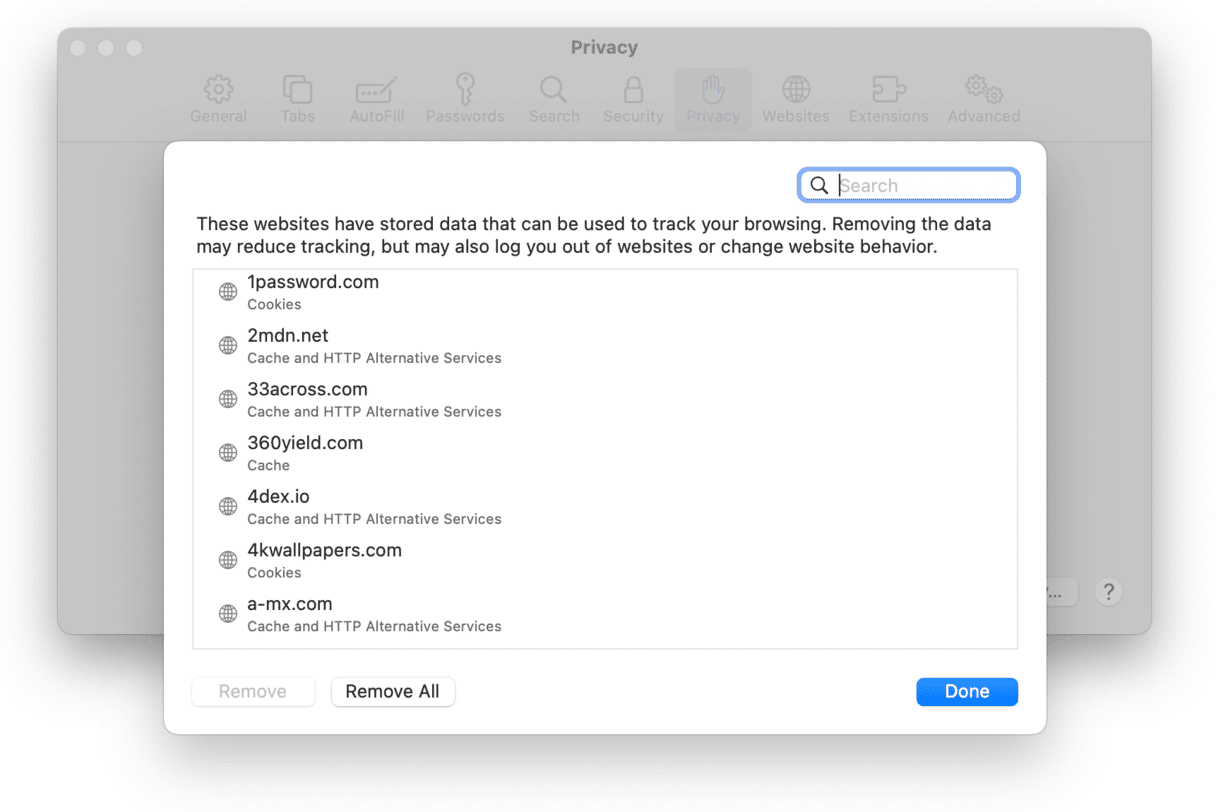The image size is (1216, 812).
Task: Select the 2mdn.net website row
Action: coord(288,346)
